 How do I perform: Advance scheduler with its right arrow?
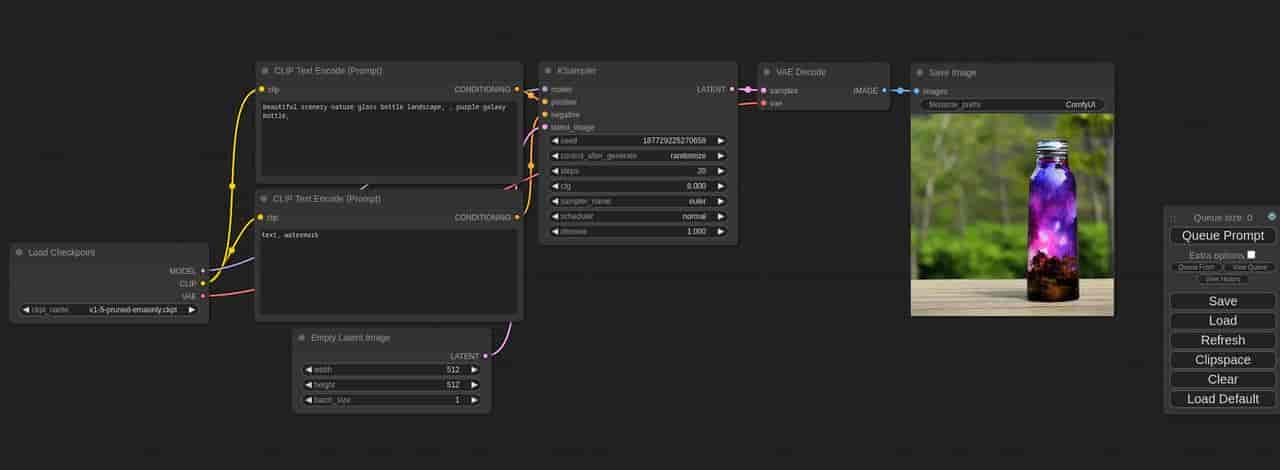click(x=720, y=216)
